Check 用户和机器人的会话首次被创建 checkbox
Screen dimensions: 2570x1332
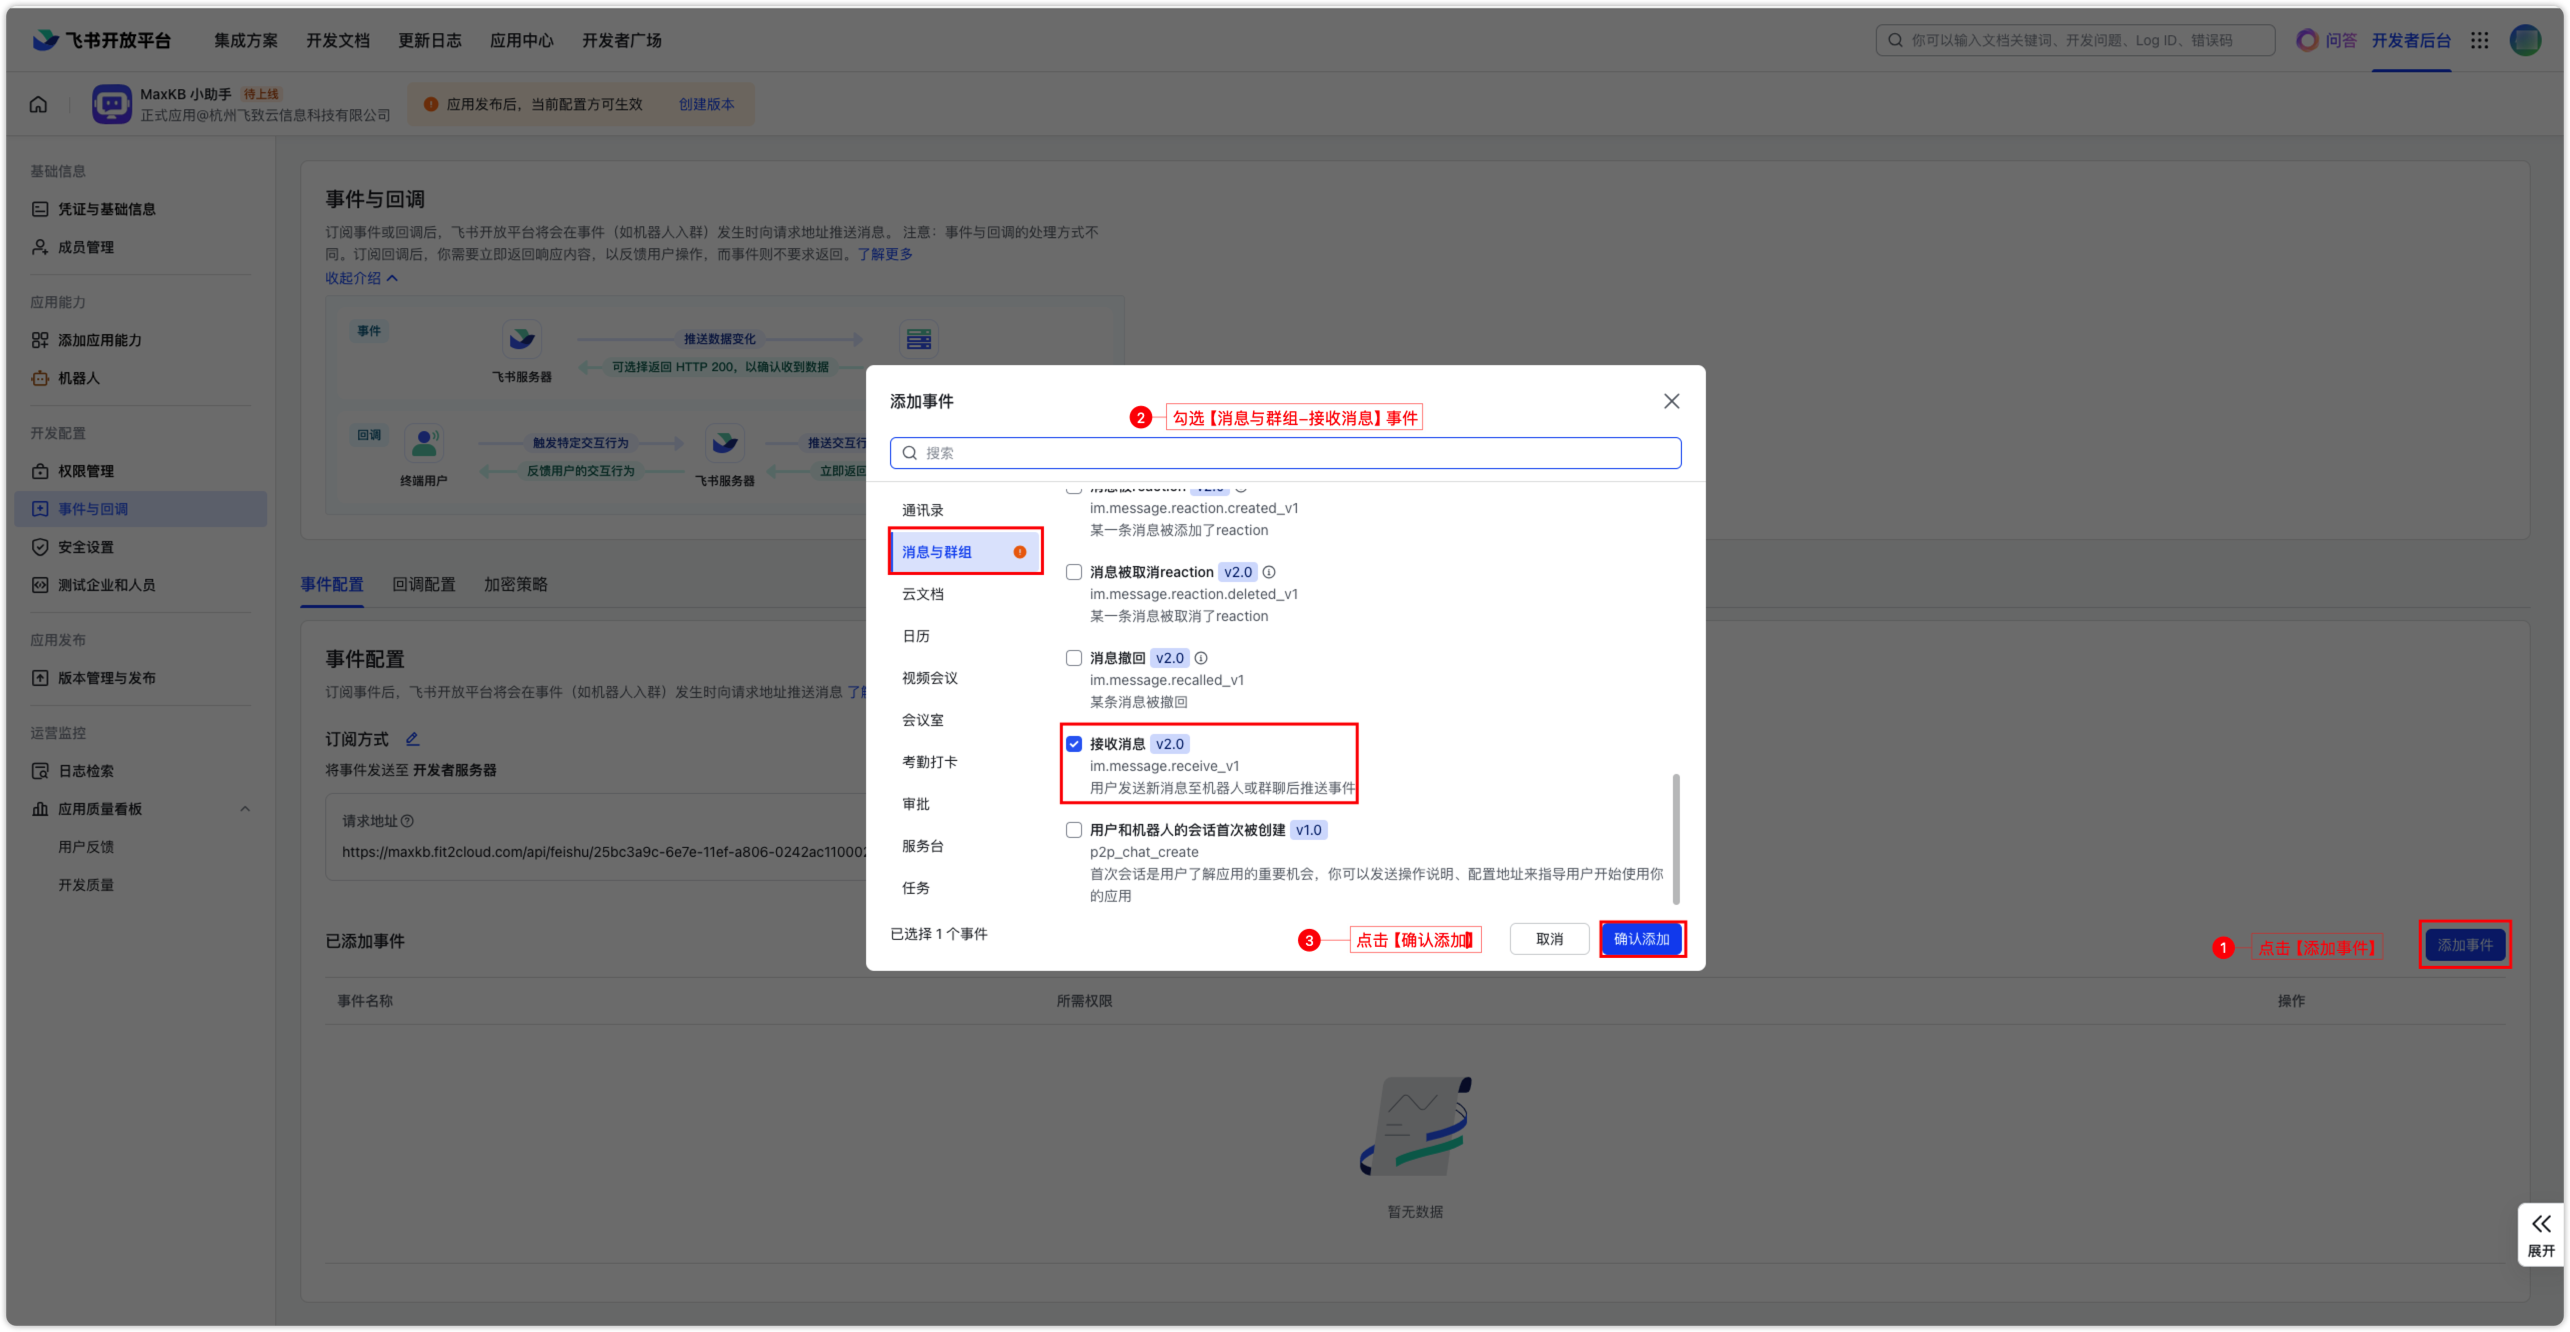pyautogui.click(x=1074, y=830)
